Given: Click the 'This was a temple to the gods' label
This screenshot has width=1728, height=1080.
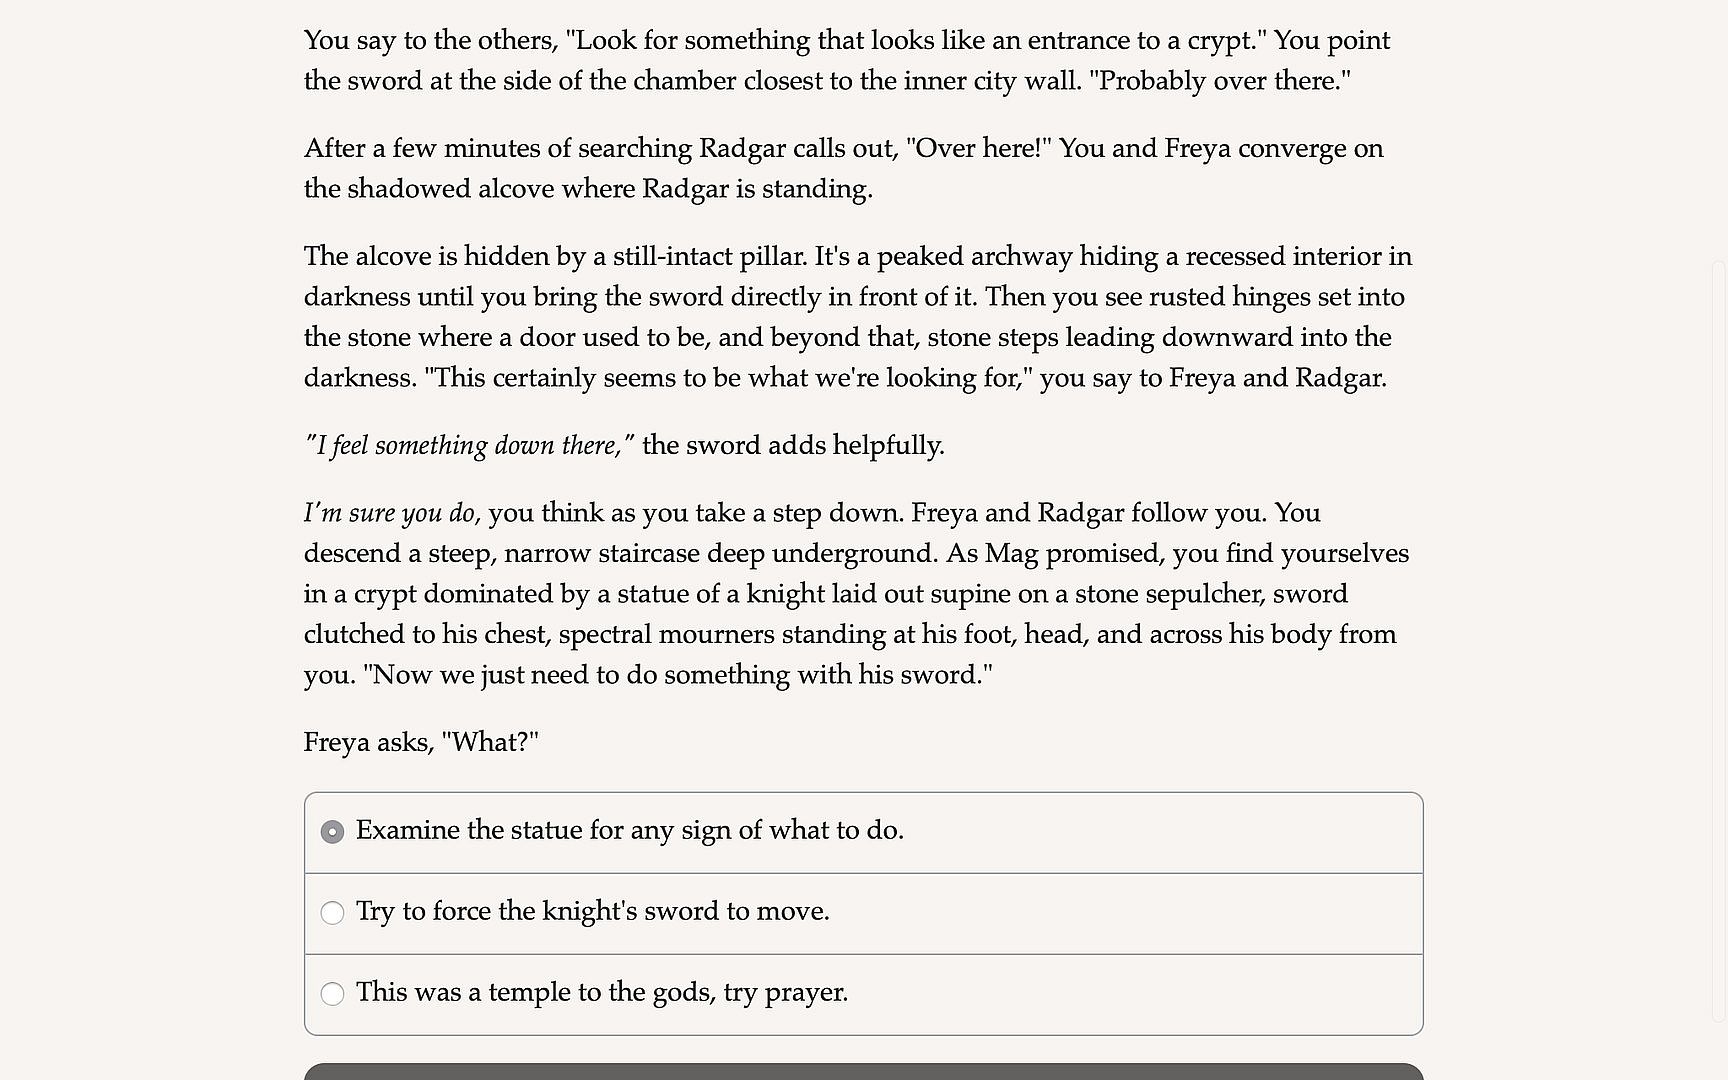Looking at the screenshot, I should pos(601,993).
